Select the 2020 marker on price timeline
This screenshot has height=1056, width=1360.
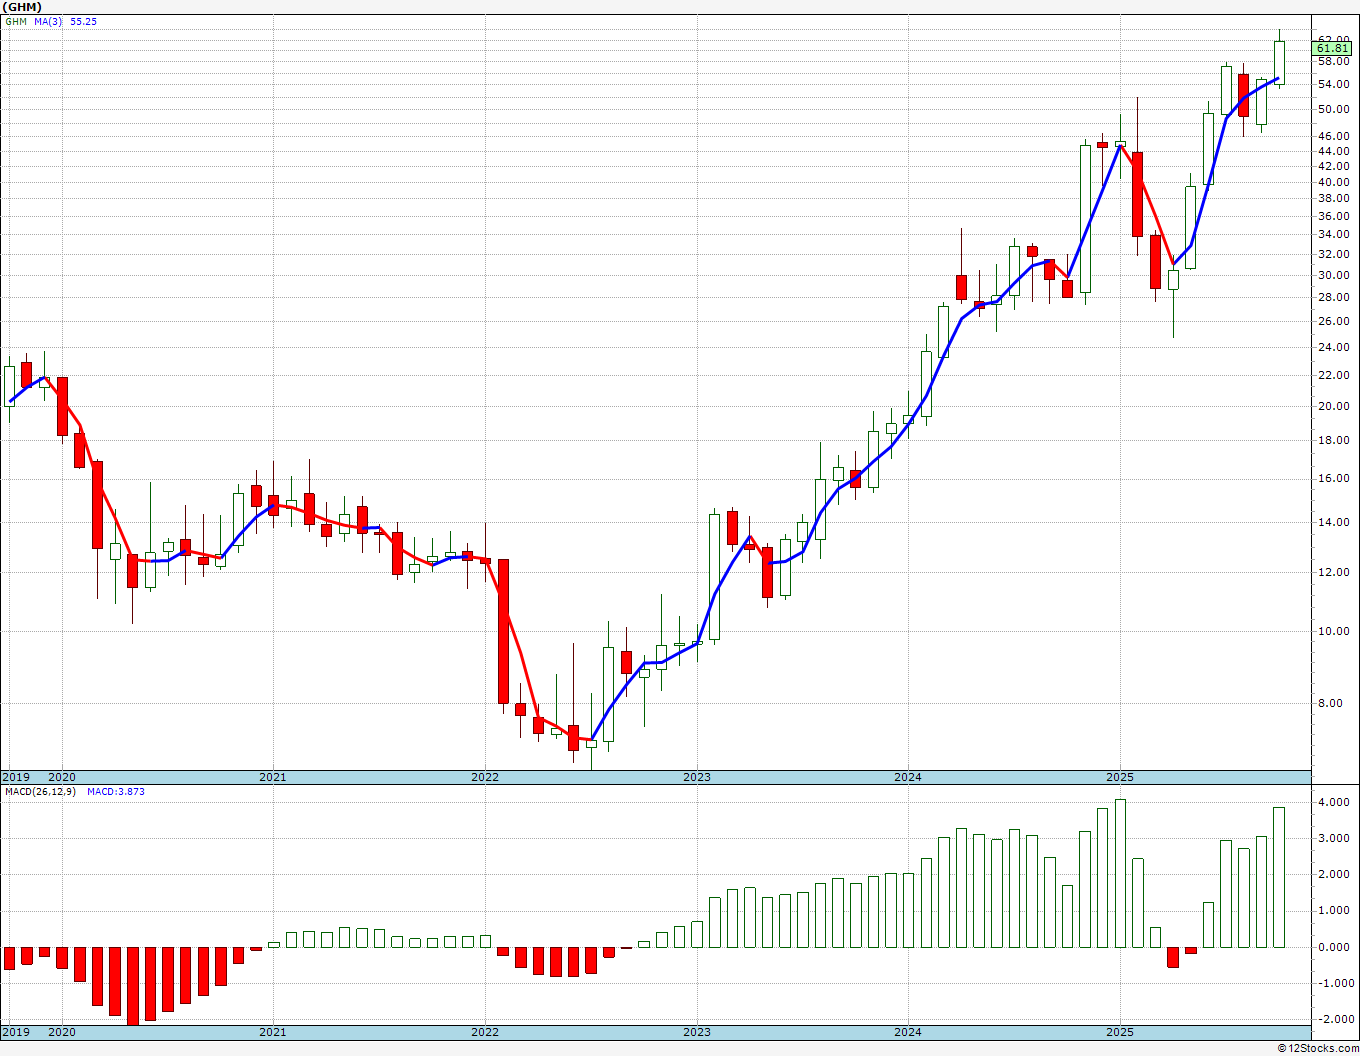[62, 777]
